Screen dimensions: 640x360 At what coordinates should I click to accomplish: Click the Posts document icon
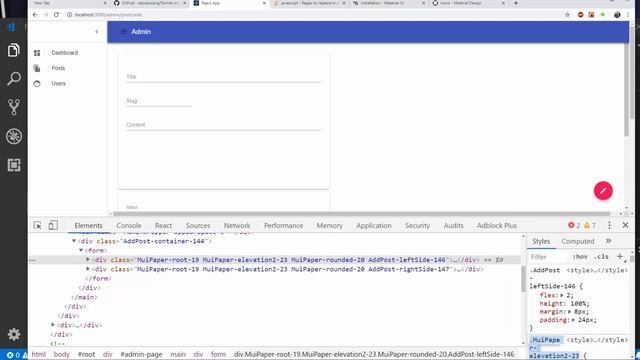click(37, 68)
